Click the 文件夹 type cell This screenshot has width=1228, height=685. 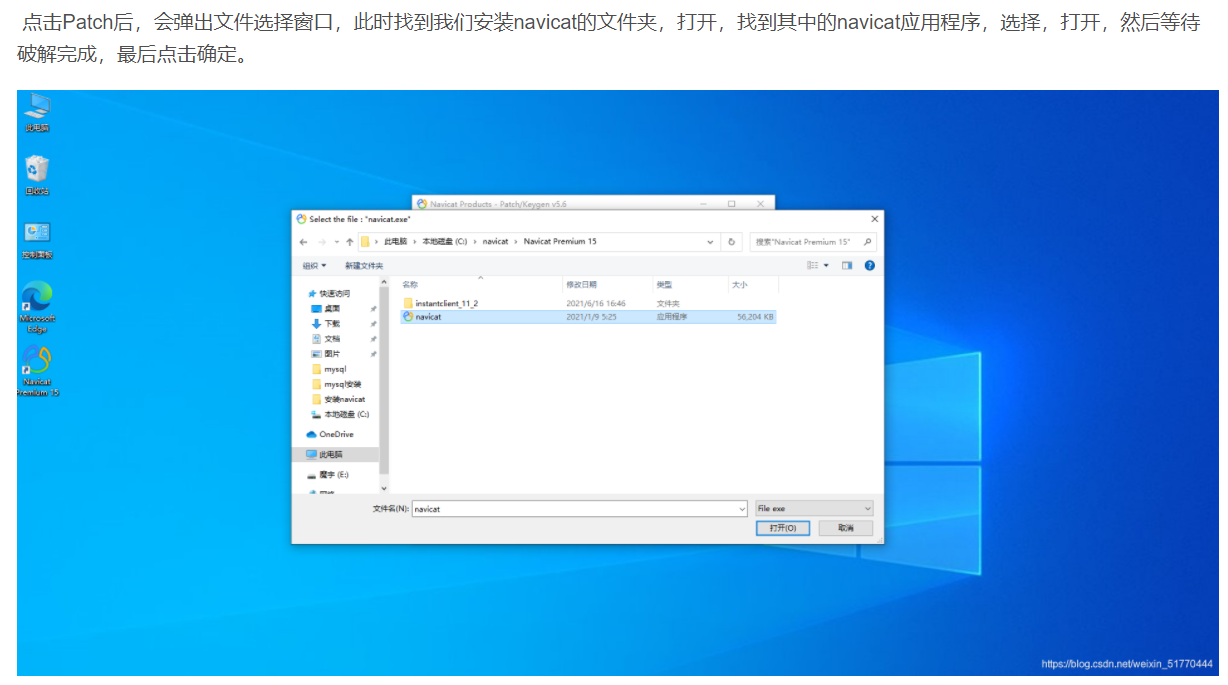pyautogui.click(x=668, y=302)
